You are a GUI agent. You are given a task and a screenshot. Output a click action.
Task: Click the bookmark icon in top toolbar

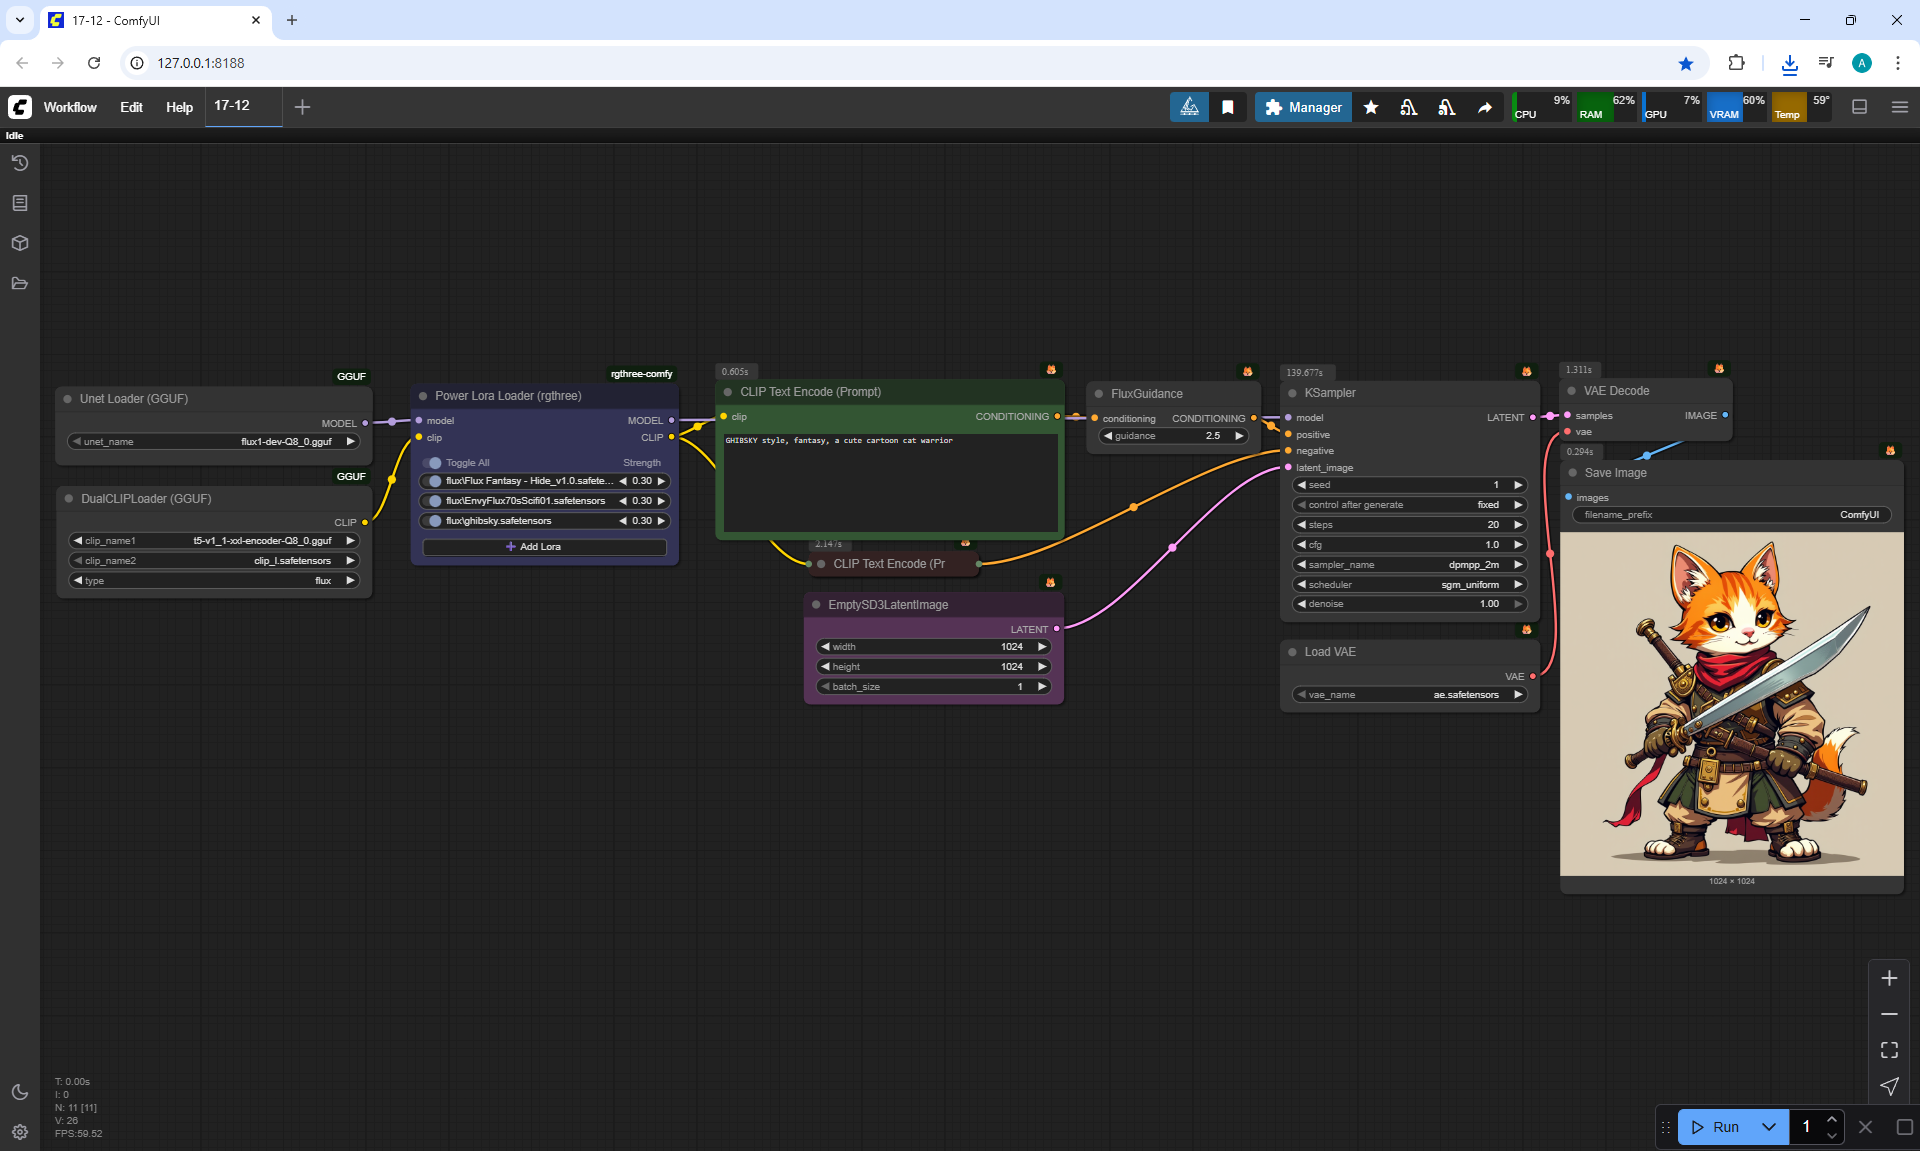1228,107
